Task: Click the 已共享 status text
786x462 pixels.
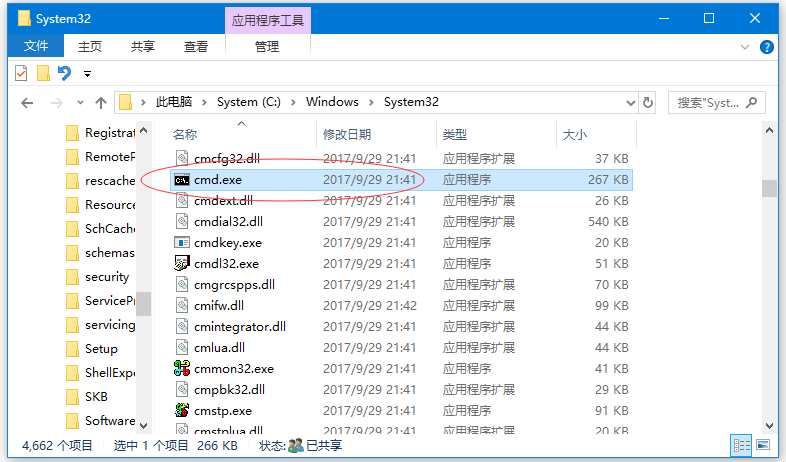Action: (x=324, y=445)
